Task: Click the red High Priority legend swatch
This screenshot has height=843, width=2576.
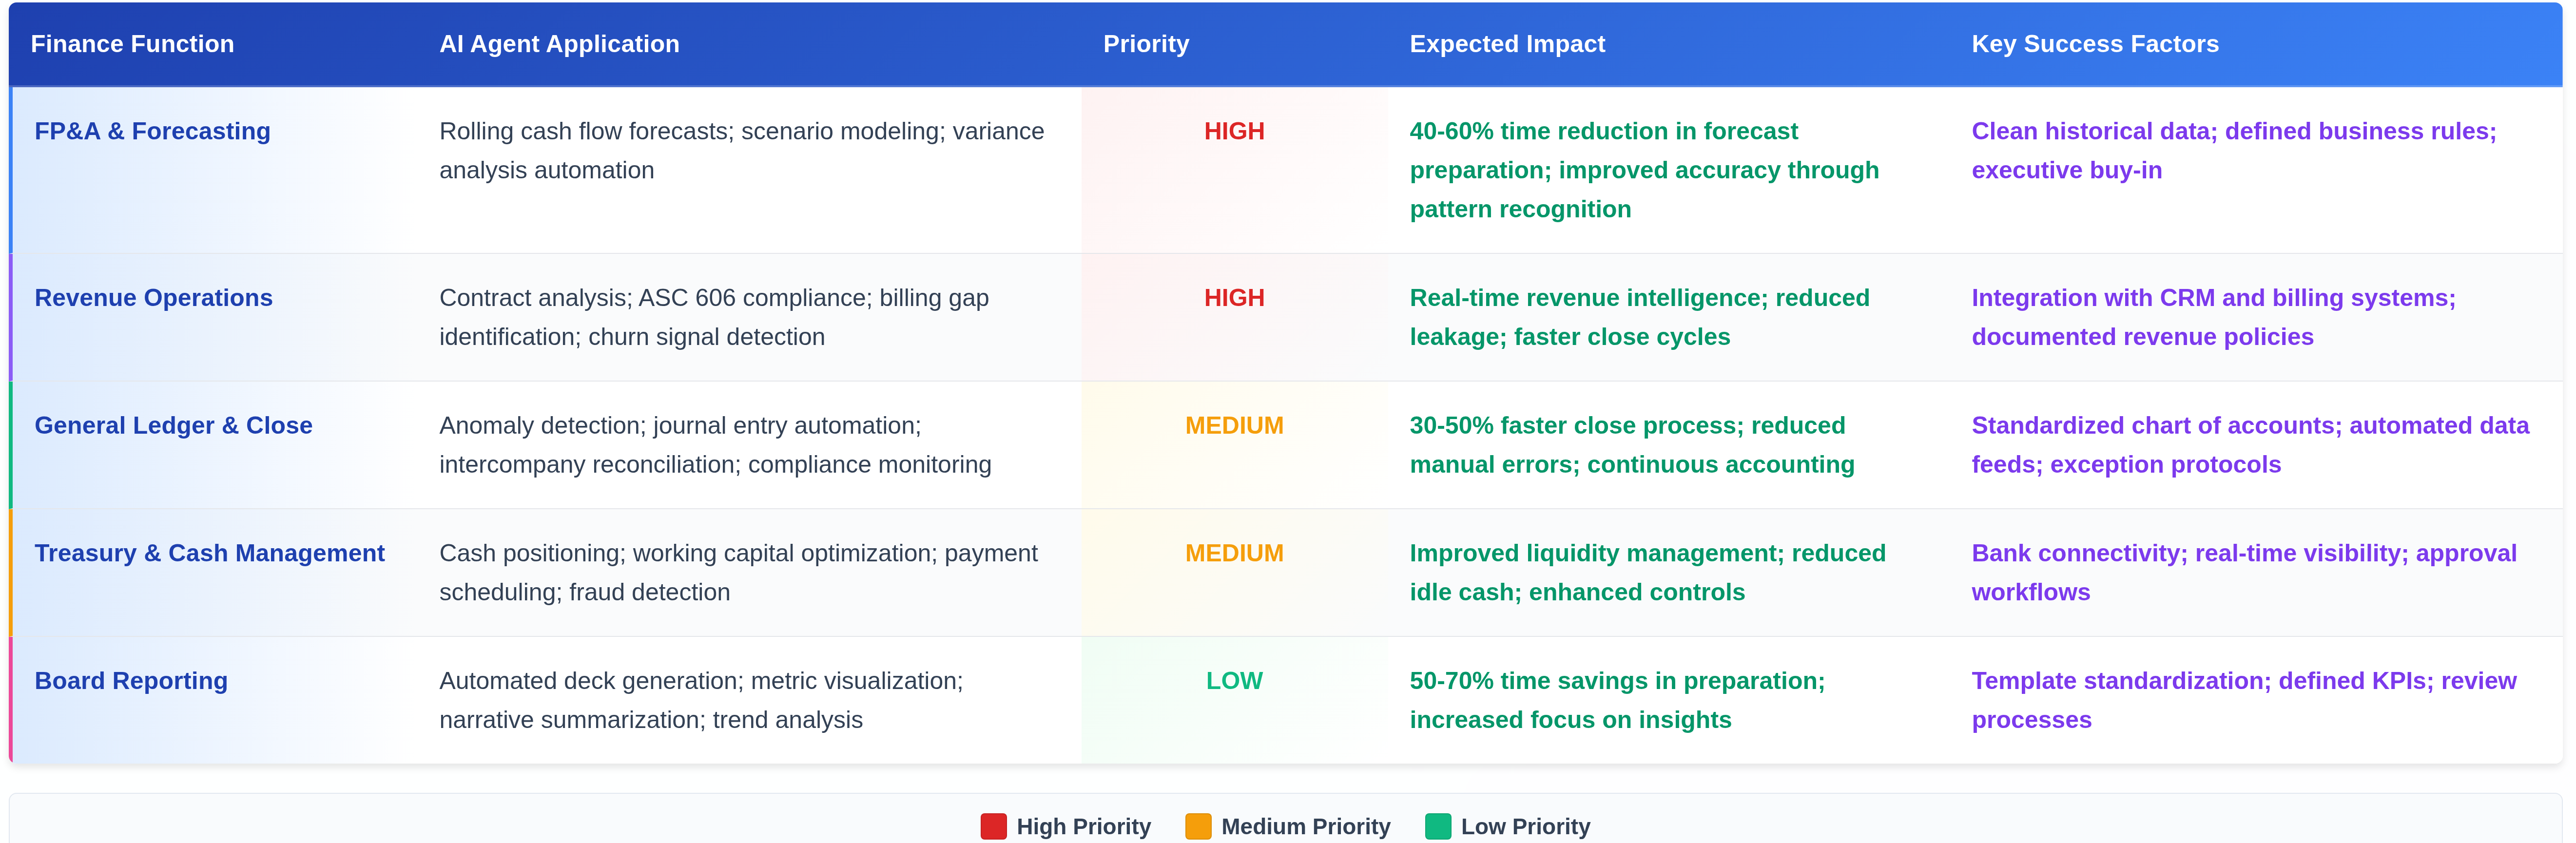Action: click(993, 826)
